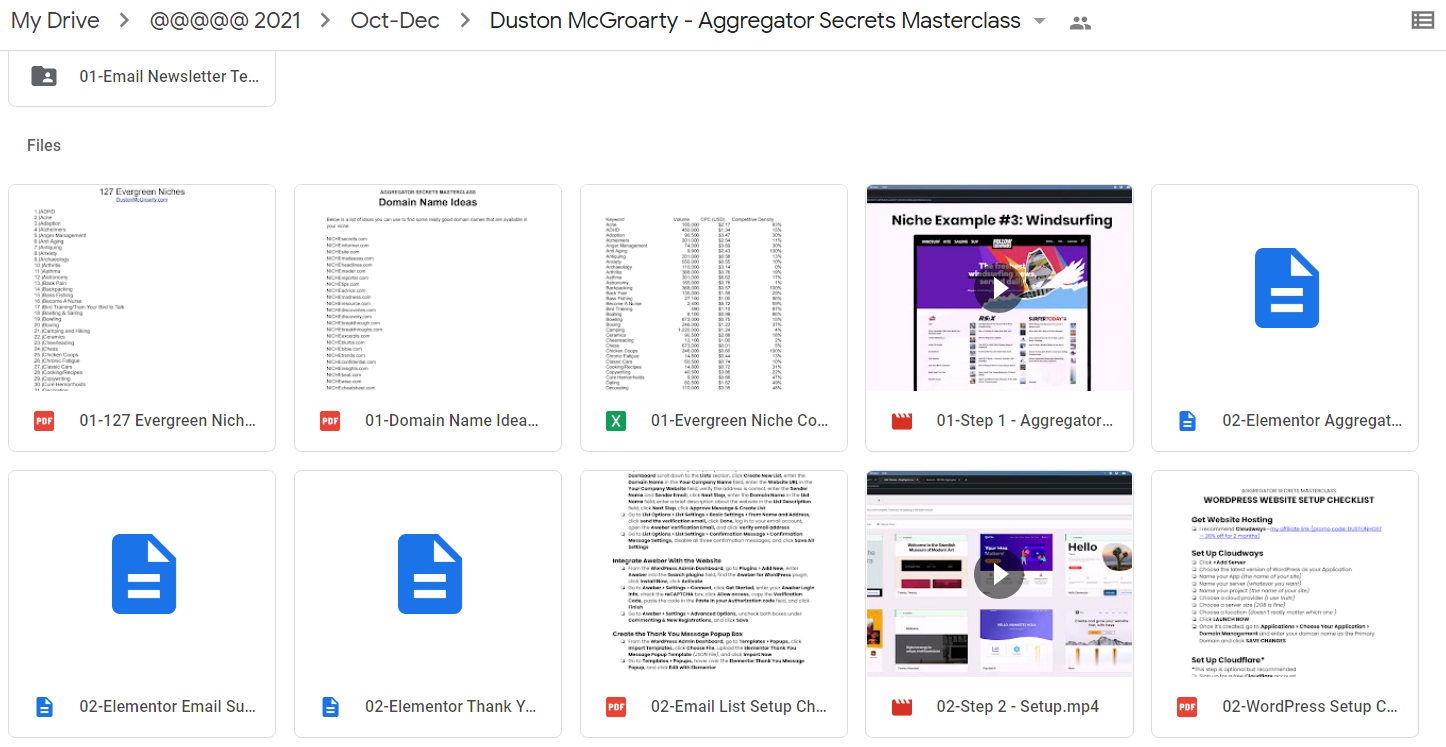Click small Docs icon of 02-Elementor Thank Y...

tap(330, 707)
